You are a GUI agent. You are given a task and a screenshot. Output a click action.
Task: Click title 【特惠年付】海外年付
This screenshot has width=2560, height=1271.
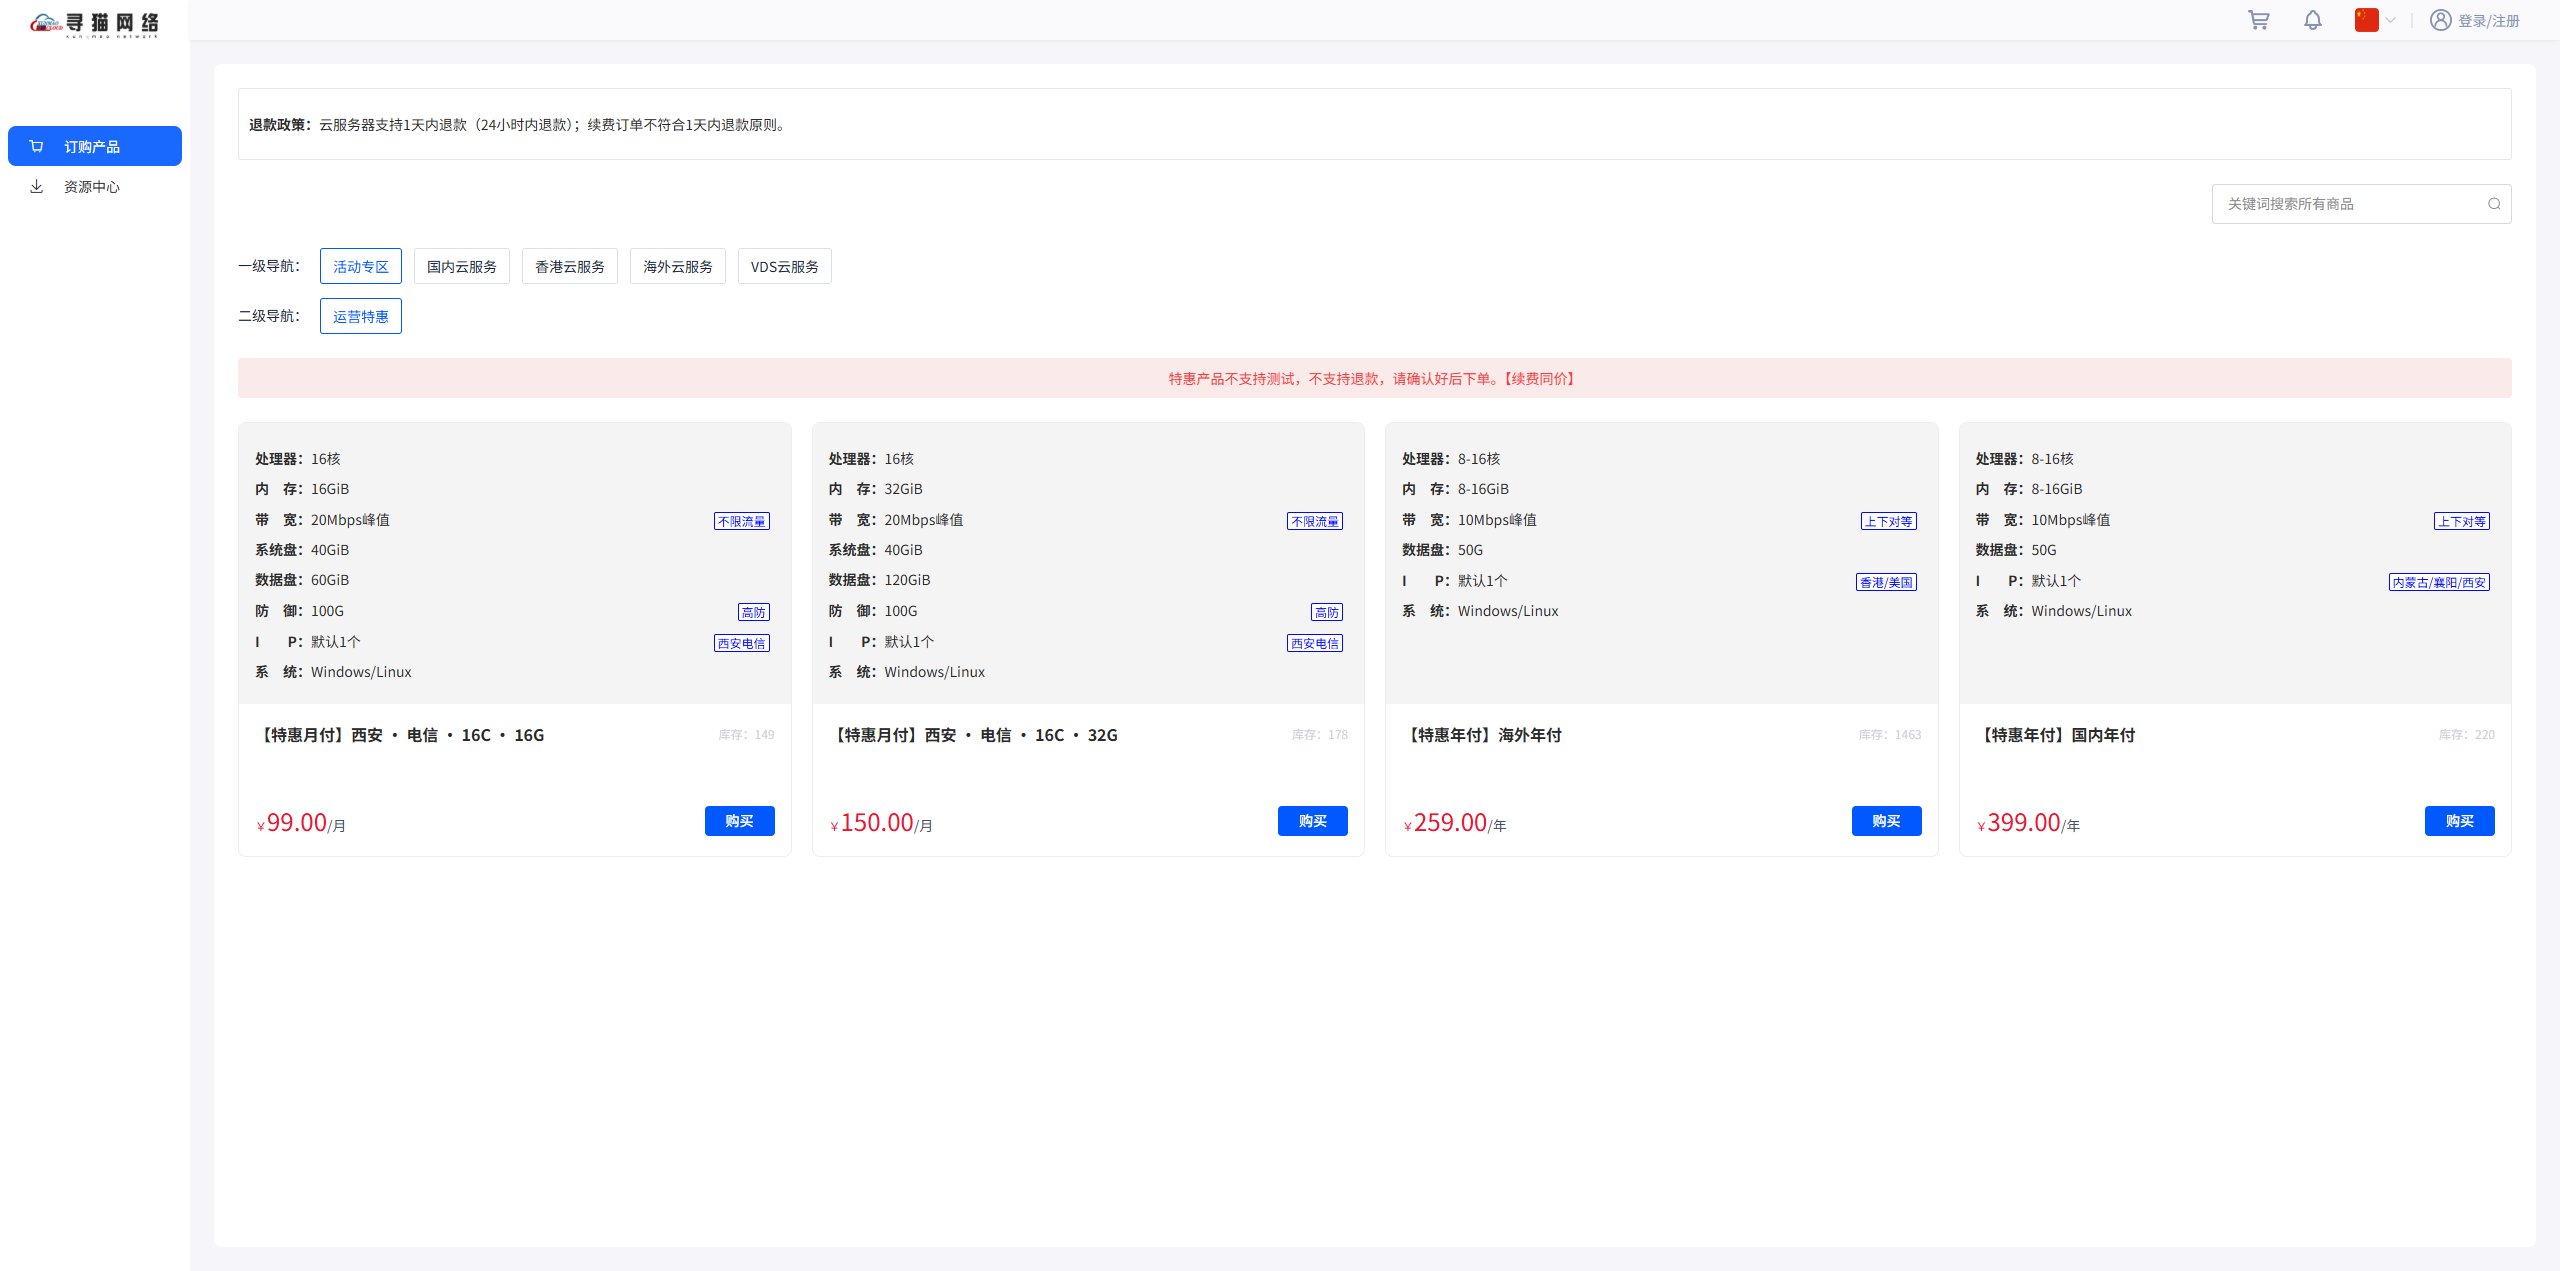click(x=1482, y=735)
